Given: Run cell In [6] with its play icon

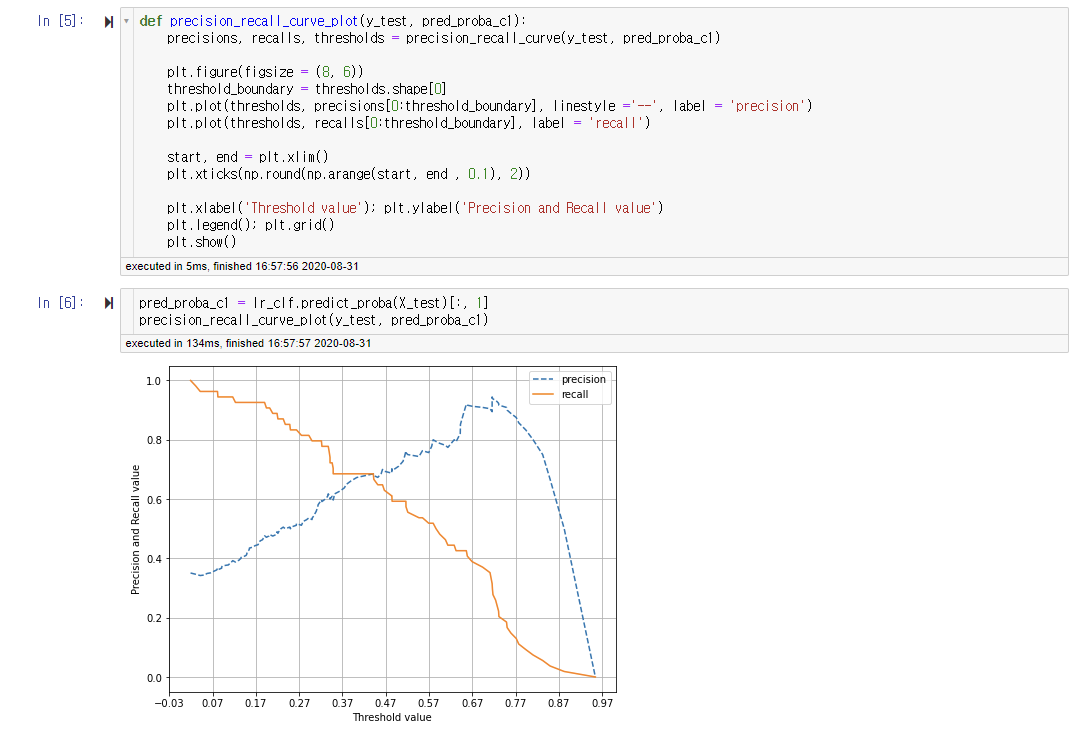Looking at the screenshot, I should [109, 303].
